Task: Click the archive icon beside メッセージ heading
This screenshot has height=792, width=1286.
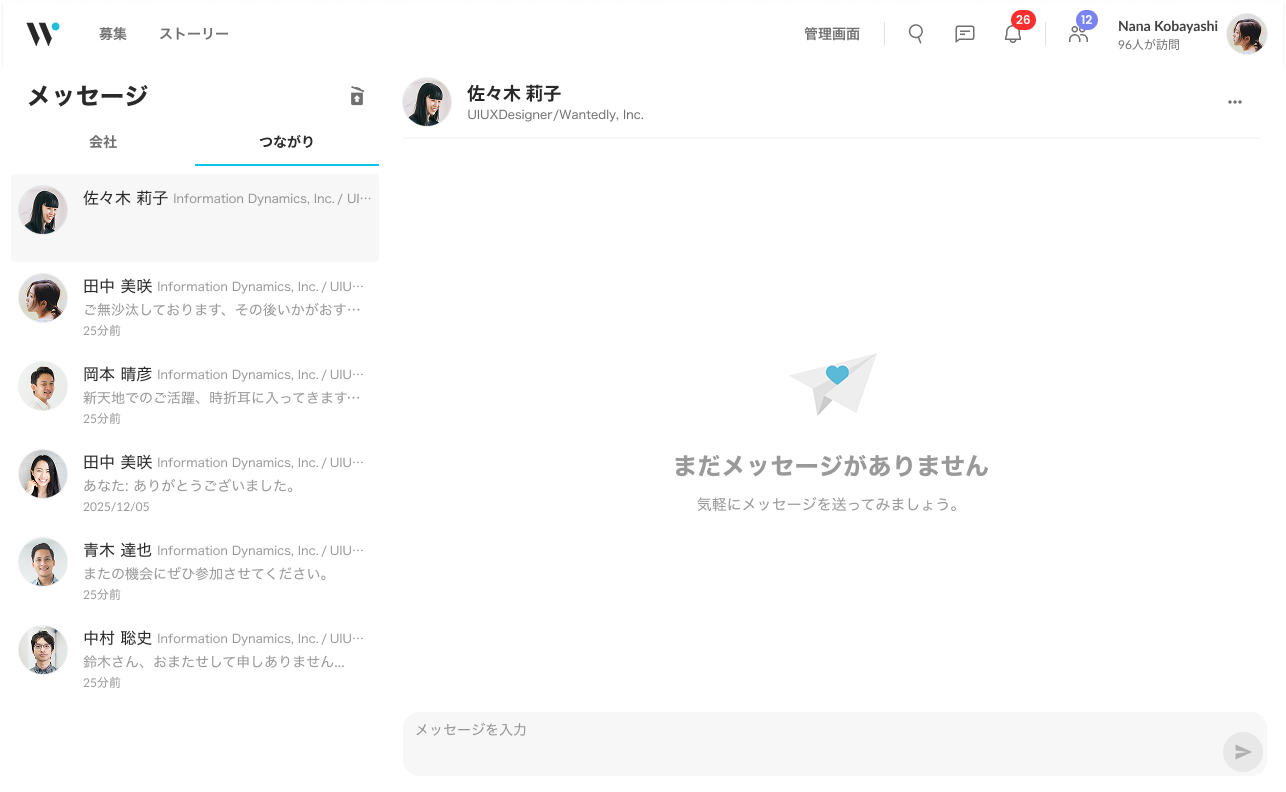Action: 357,96
